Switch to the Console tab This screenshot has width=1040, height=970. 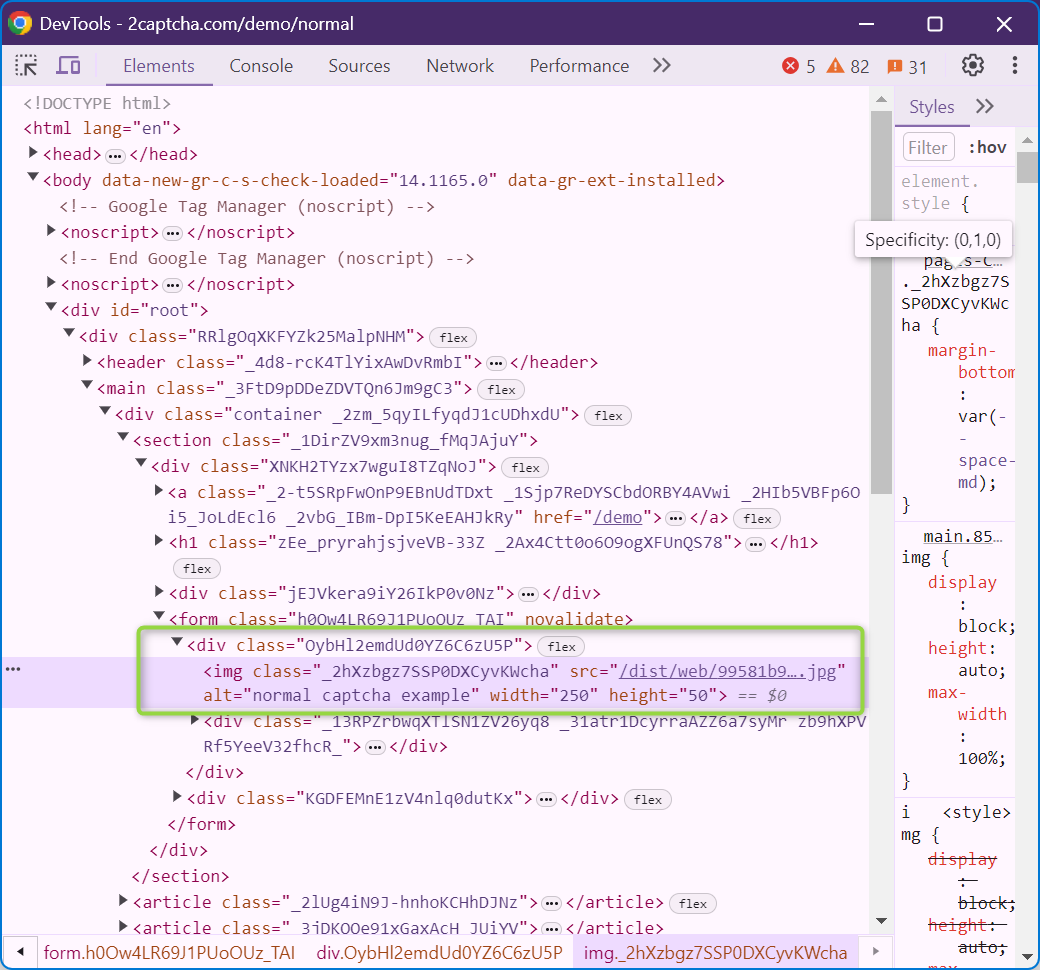pyautogui.click(x=261, y=66)
